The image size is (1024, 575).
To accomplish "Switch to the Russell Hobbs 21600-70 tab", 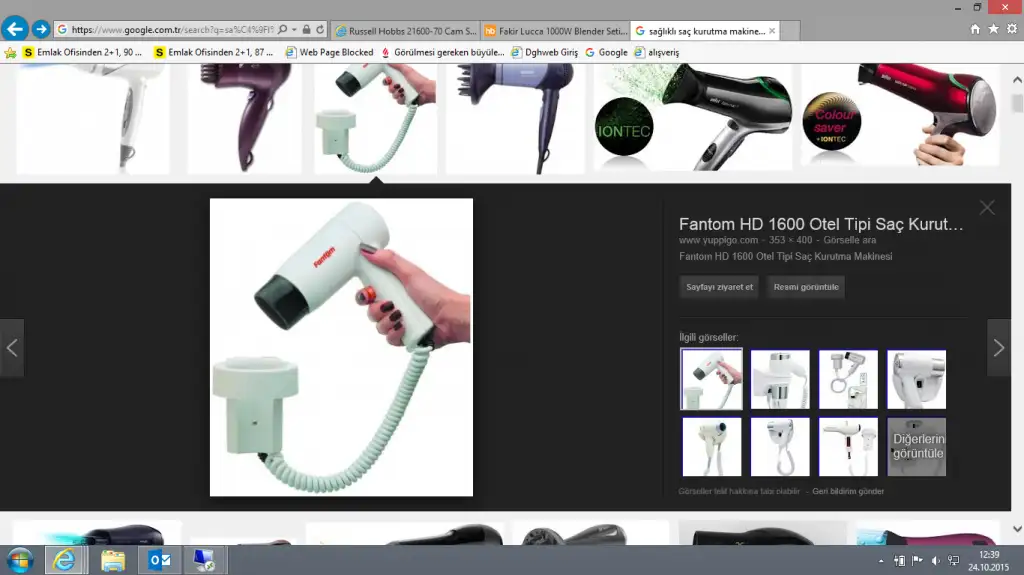I will coord(405,31).
